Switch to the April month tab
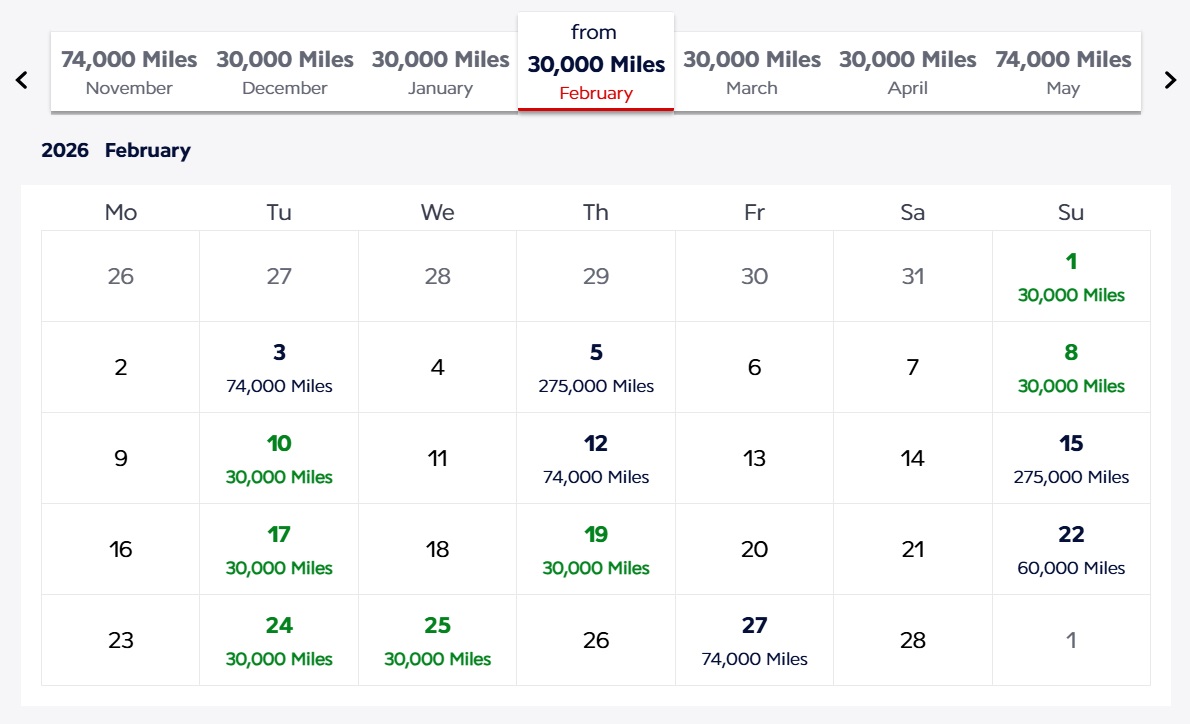This screenshot has width=1190, height=724. tap(908, 72)
